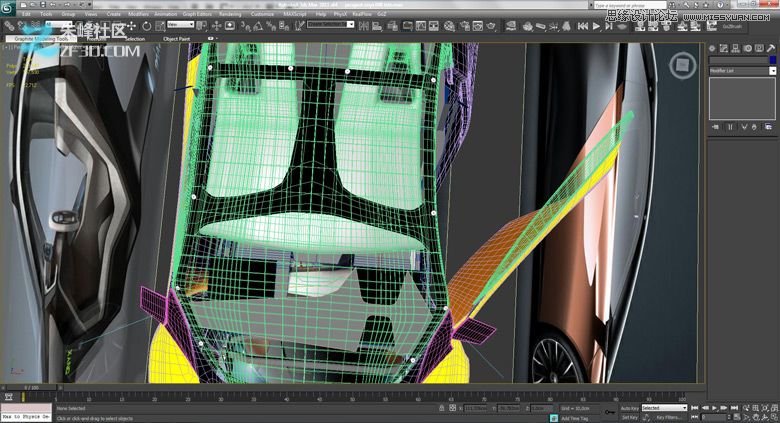The height and width of the screenshot is (423, 780).
Task: Select the Rotate transform tool
Action: [147, 26]
